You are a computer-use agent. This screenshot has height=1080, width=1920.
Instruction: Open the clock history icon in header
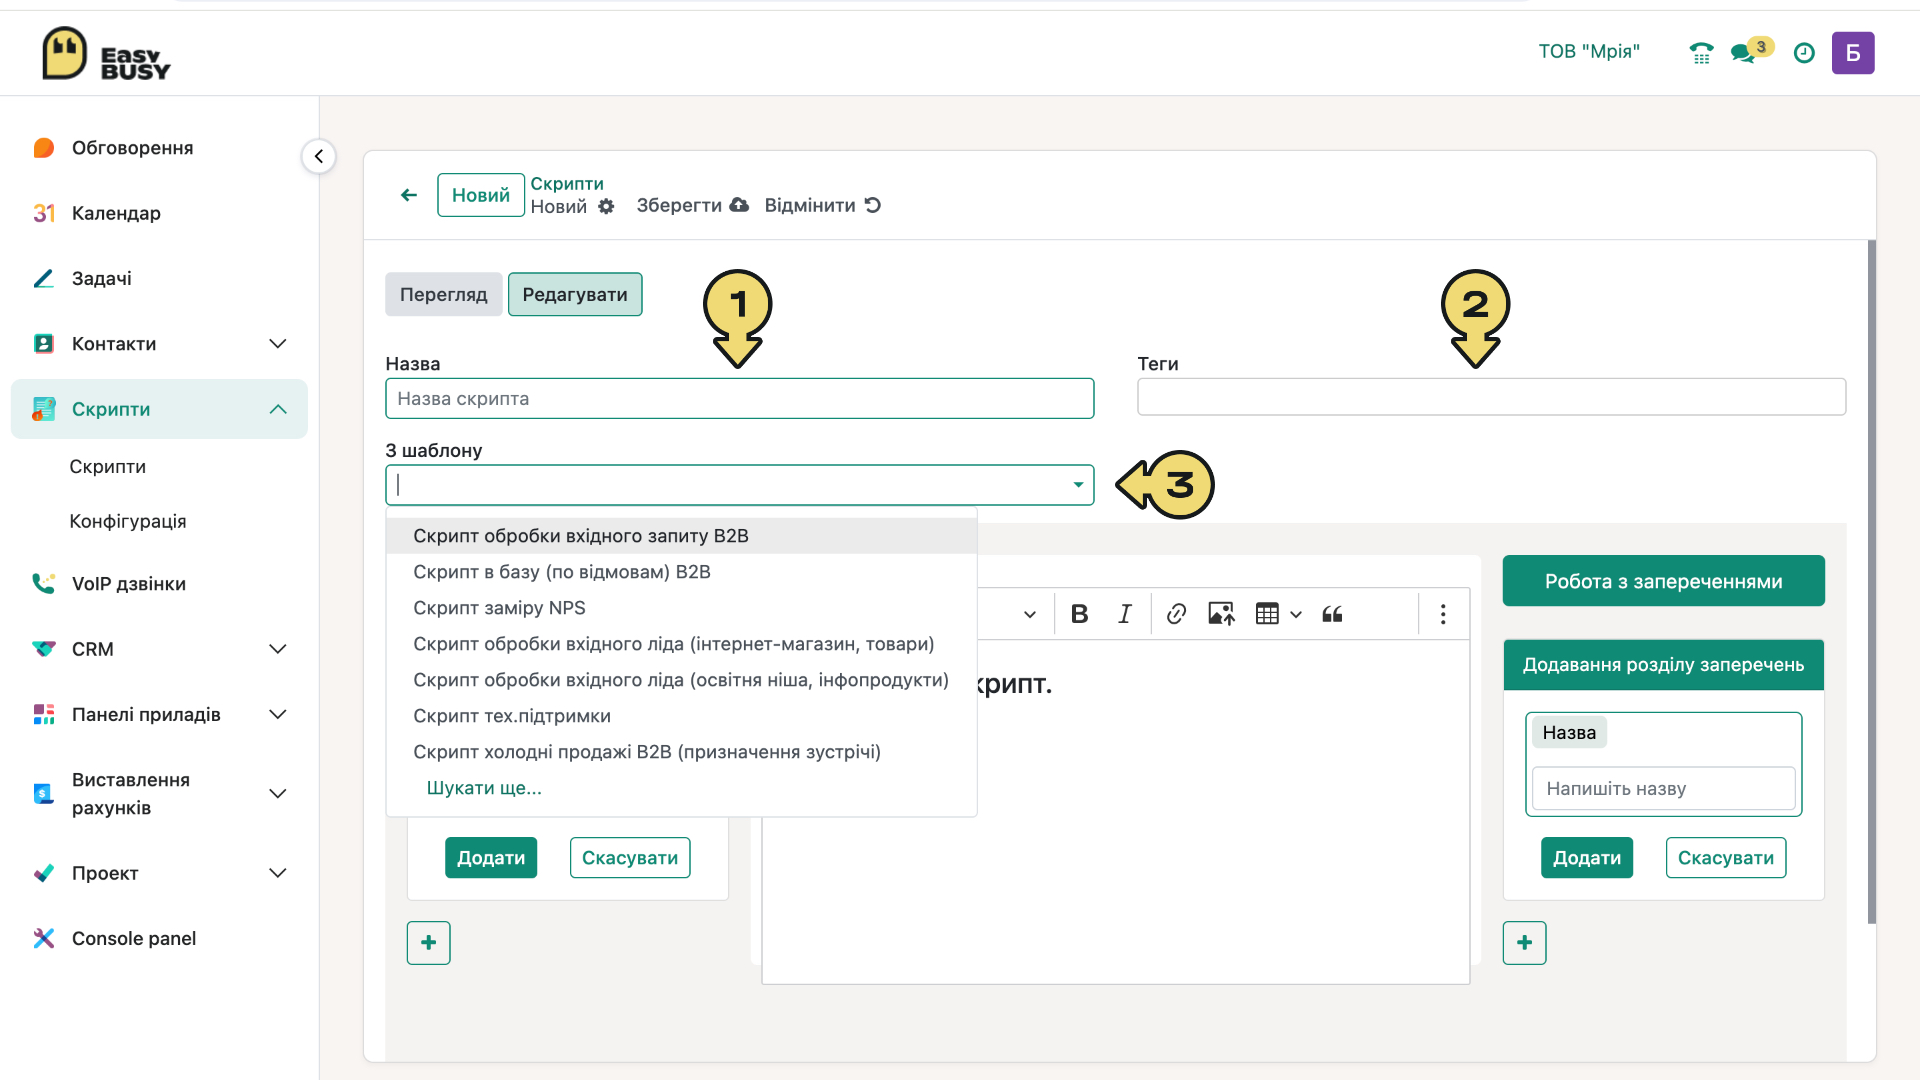click(1804, 53)
